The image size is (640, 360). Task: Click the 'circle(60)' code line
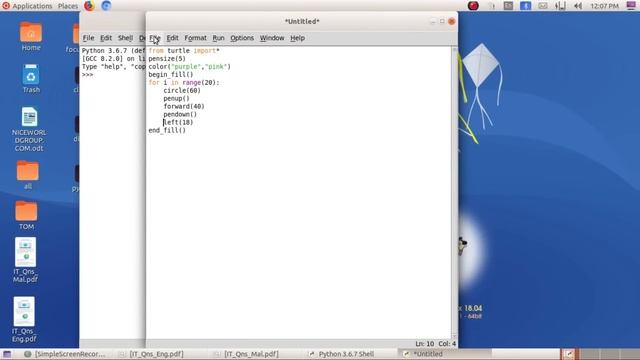click(182, 91)
